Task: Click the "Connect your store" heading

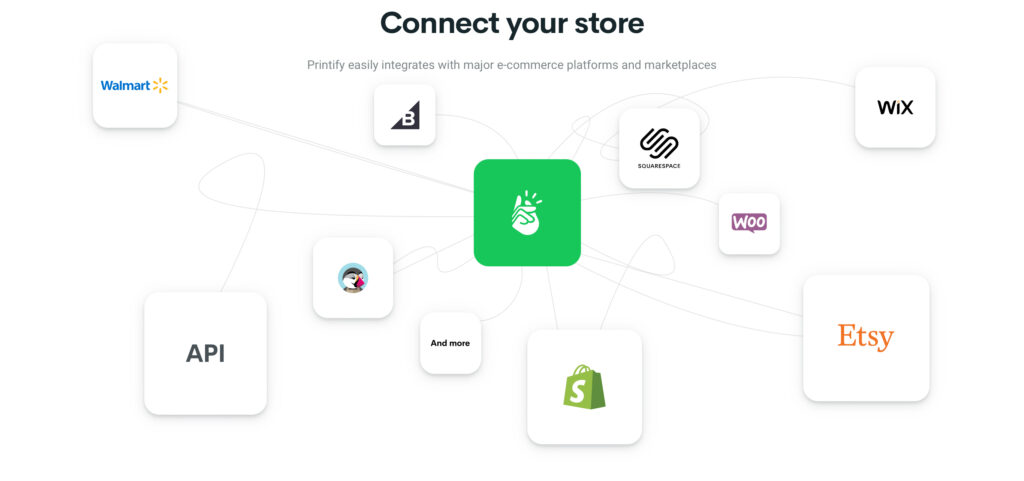Action: click(x=512, y=23)
